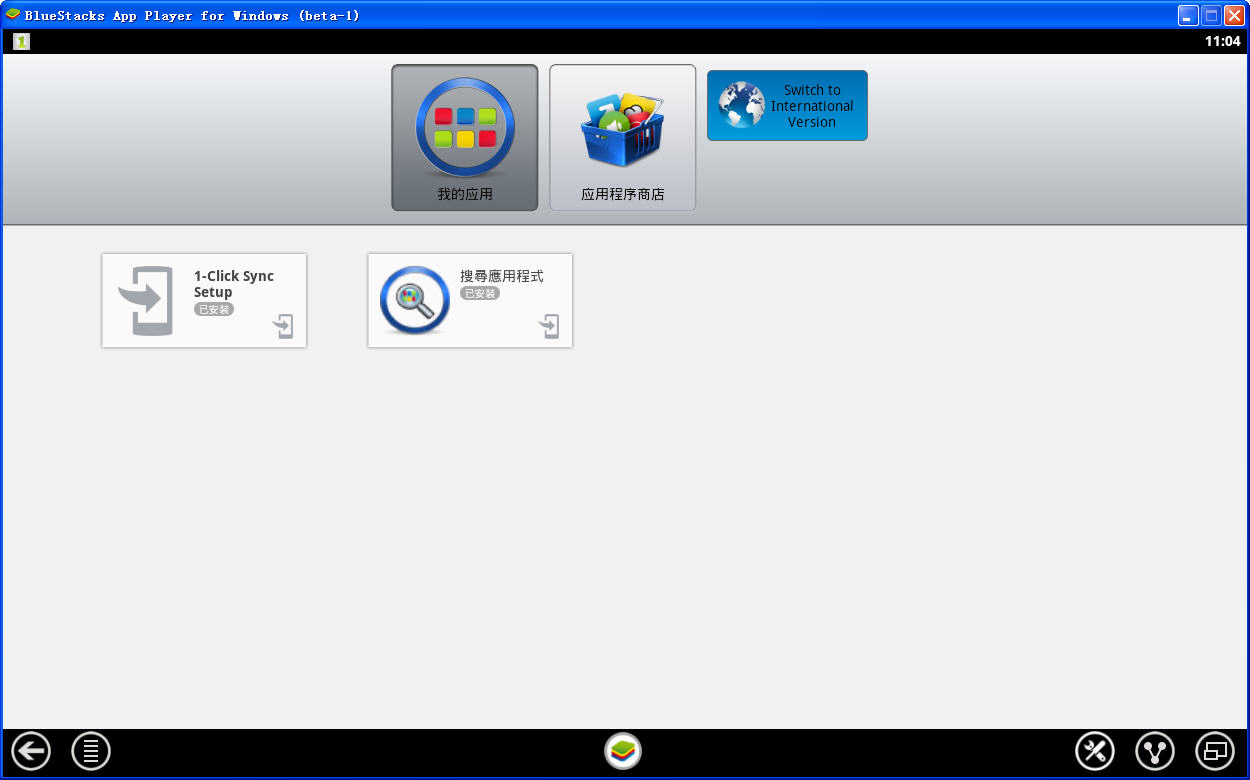Image resolution: width=1250 pixels, height=780 pixels.
Task: Click Switch to International Version button
Action: [787, 105]
